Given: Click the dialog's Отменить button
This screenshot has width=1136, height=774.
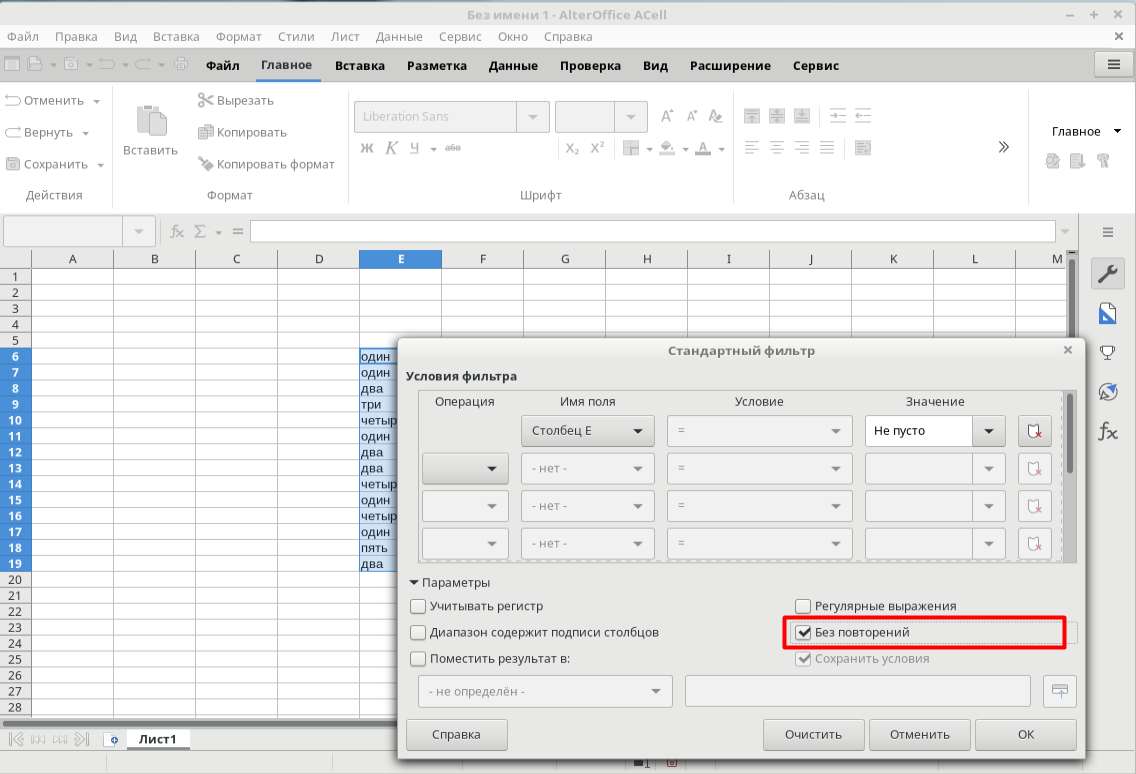Looking at the screenshot, I should pos(919,734).
